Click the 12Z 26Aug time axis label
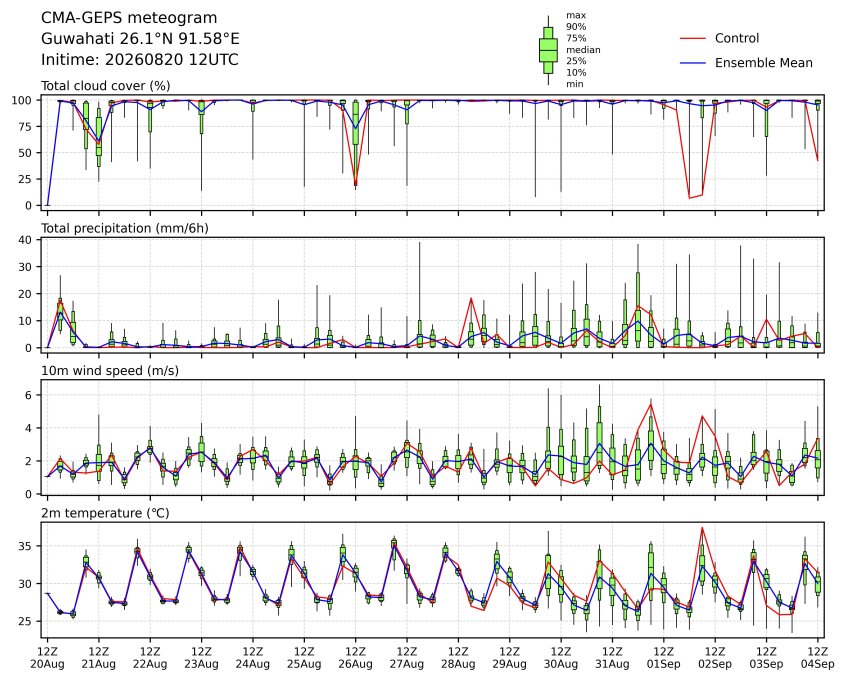Screen dimensions: 846x681 (356, 658)
